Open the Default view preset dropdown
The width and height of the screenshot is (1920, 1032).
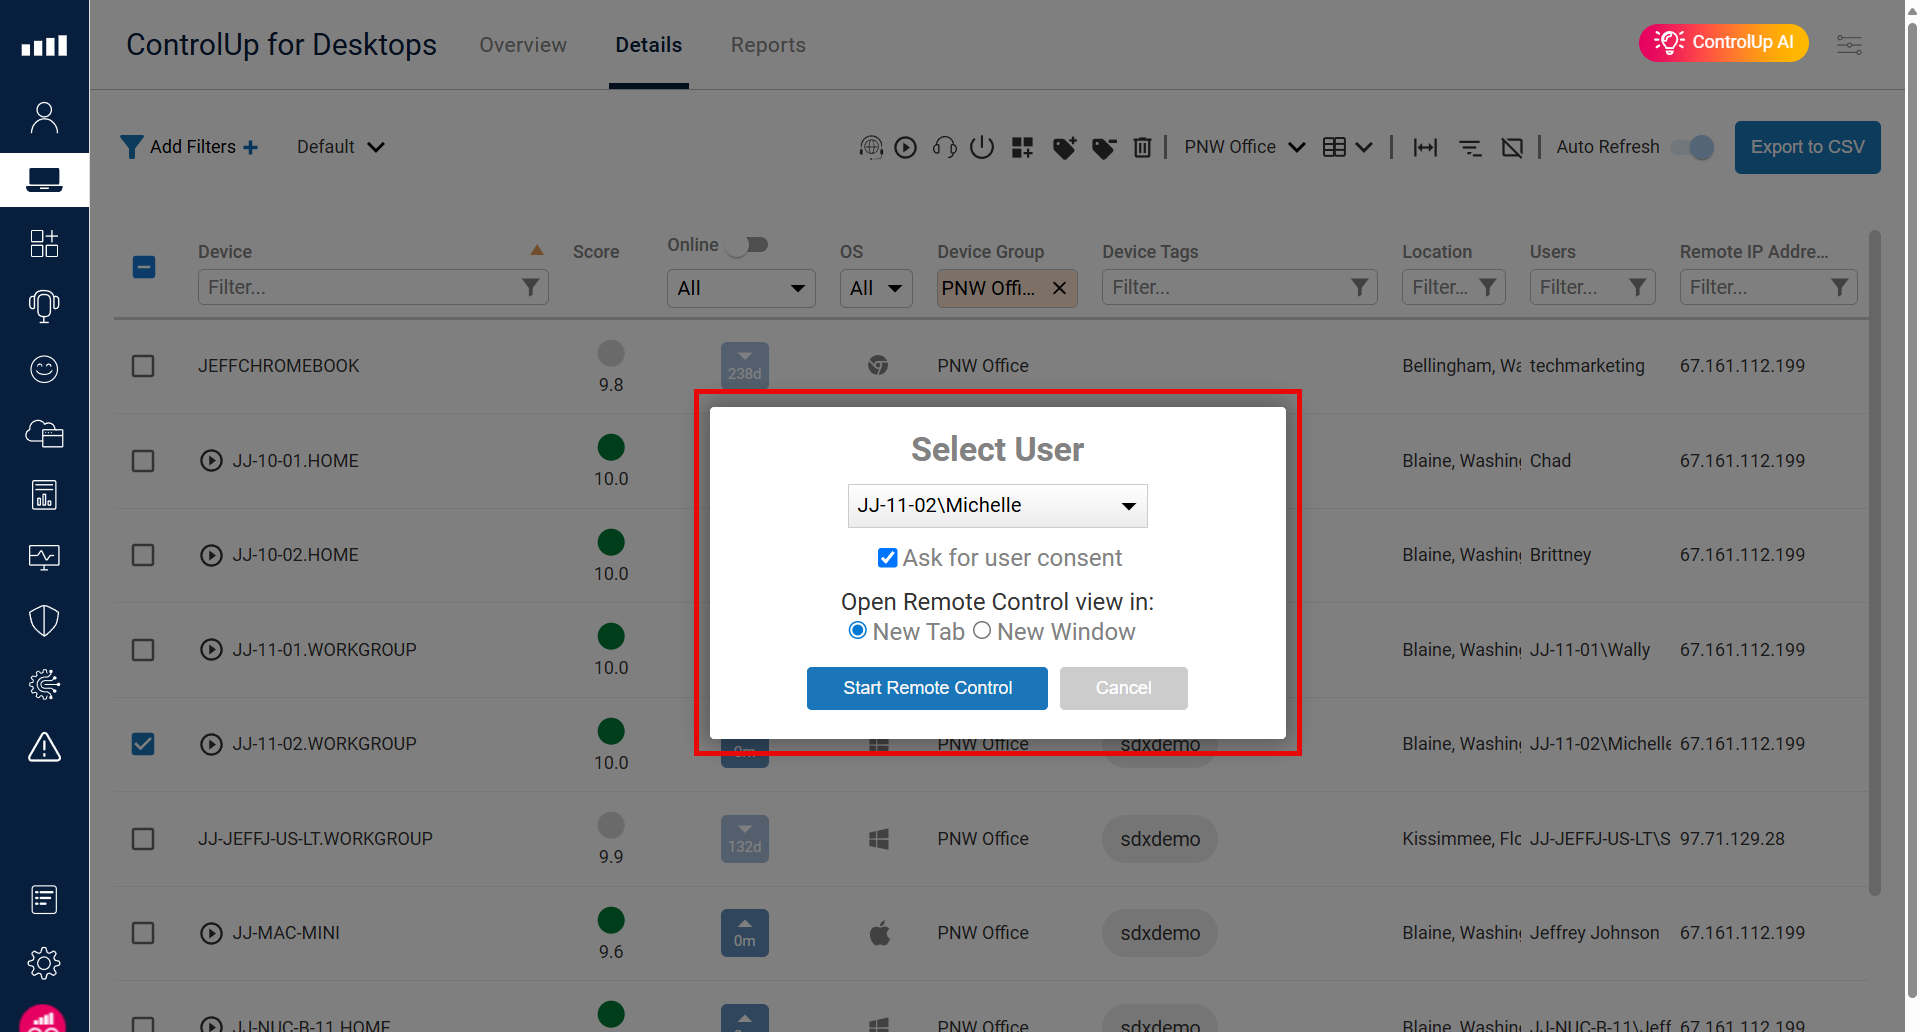pos(340,147)
